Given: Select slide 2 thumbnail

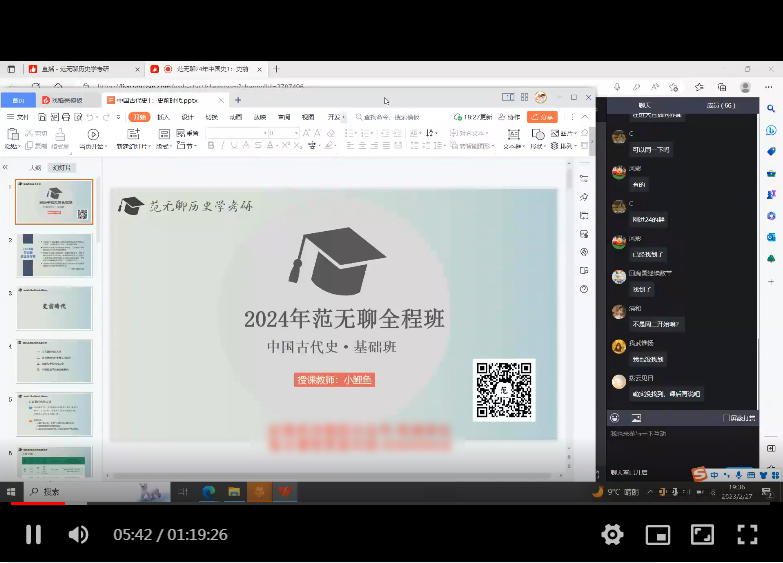Looking at the screenshot, I should [54, 255].
